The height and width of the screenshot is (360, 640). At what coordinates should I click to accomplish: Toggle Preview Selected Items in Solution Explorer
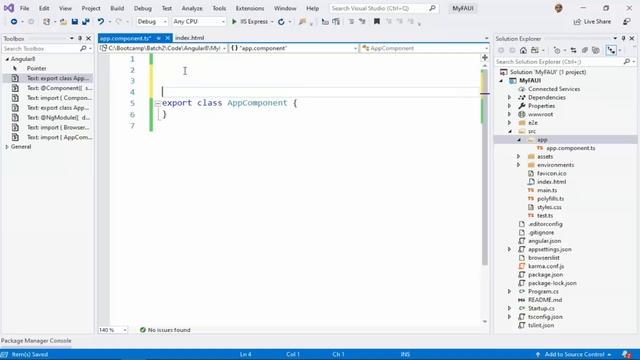point(611,50)
